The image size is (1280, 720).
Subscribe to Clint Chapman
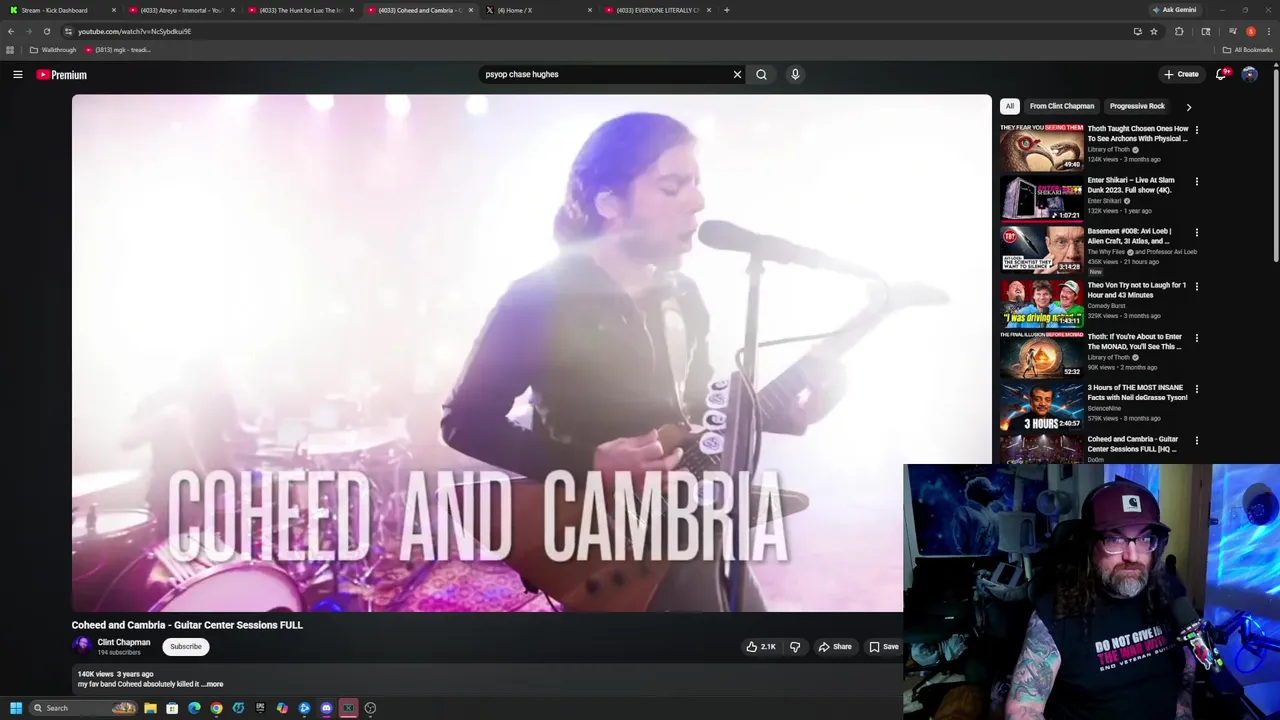[x=186, y=647]
